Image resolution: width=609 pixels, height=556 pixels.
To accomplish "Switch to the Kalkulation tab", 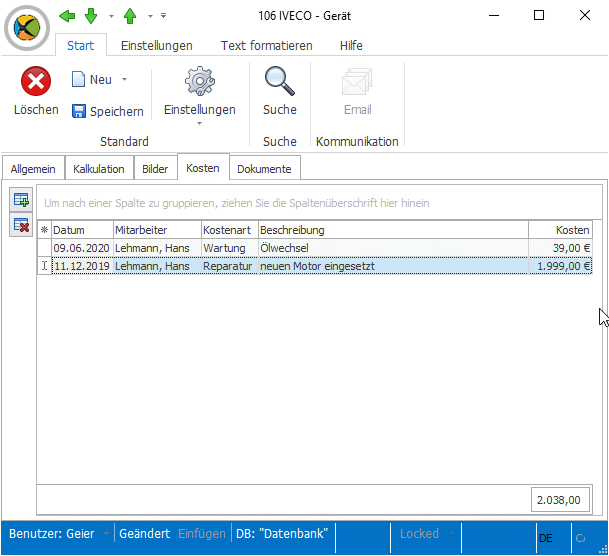I will point(99,169).
